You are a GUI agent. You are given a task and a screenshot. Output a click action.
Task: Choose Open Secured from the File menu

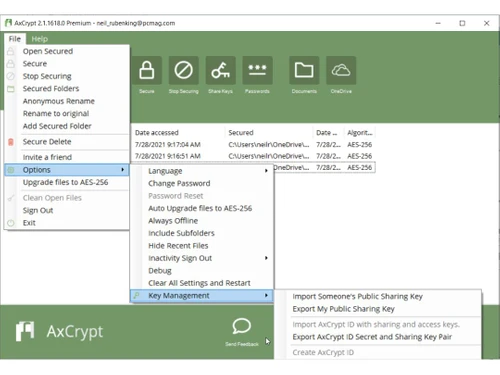[67, 51]
